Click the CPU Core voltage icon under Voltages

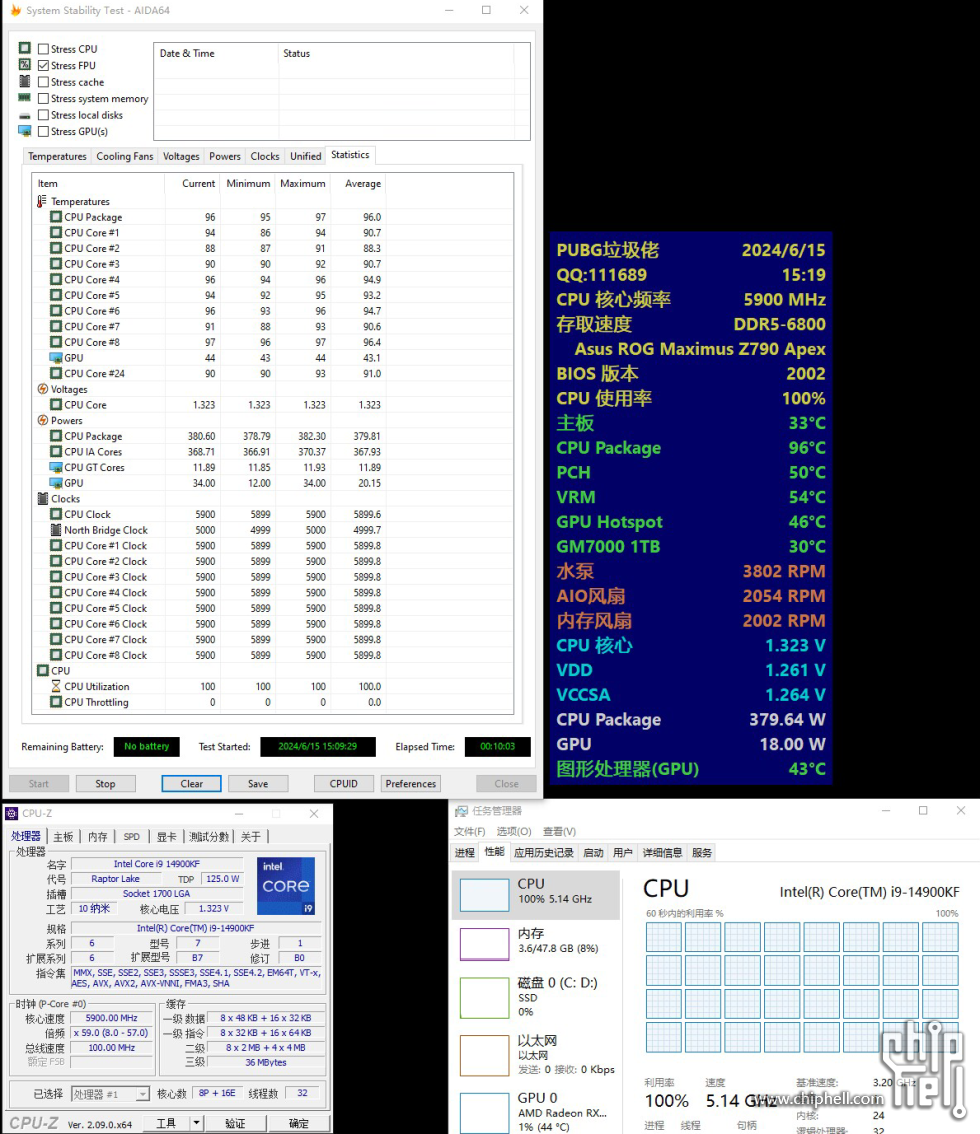click(x=57, y=404)
